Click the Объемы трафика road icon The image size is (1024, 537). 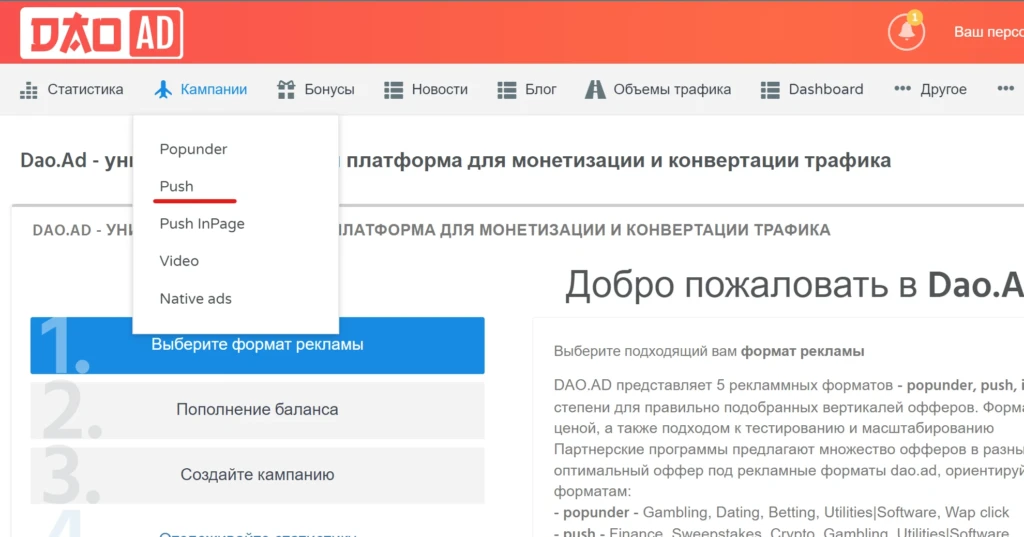point(595,90)
